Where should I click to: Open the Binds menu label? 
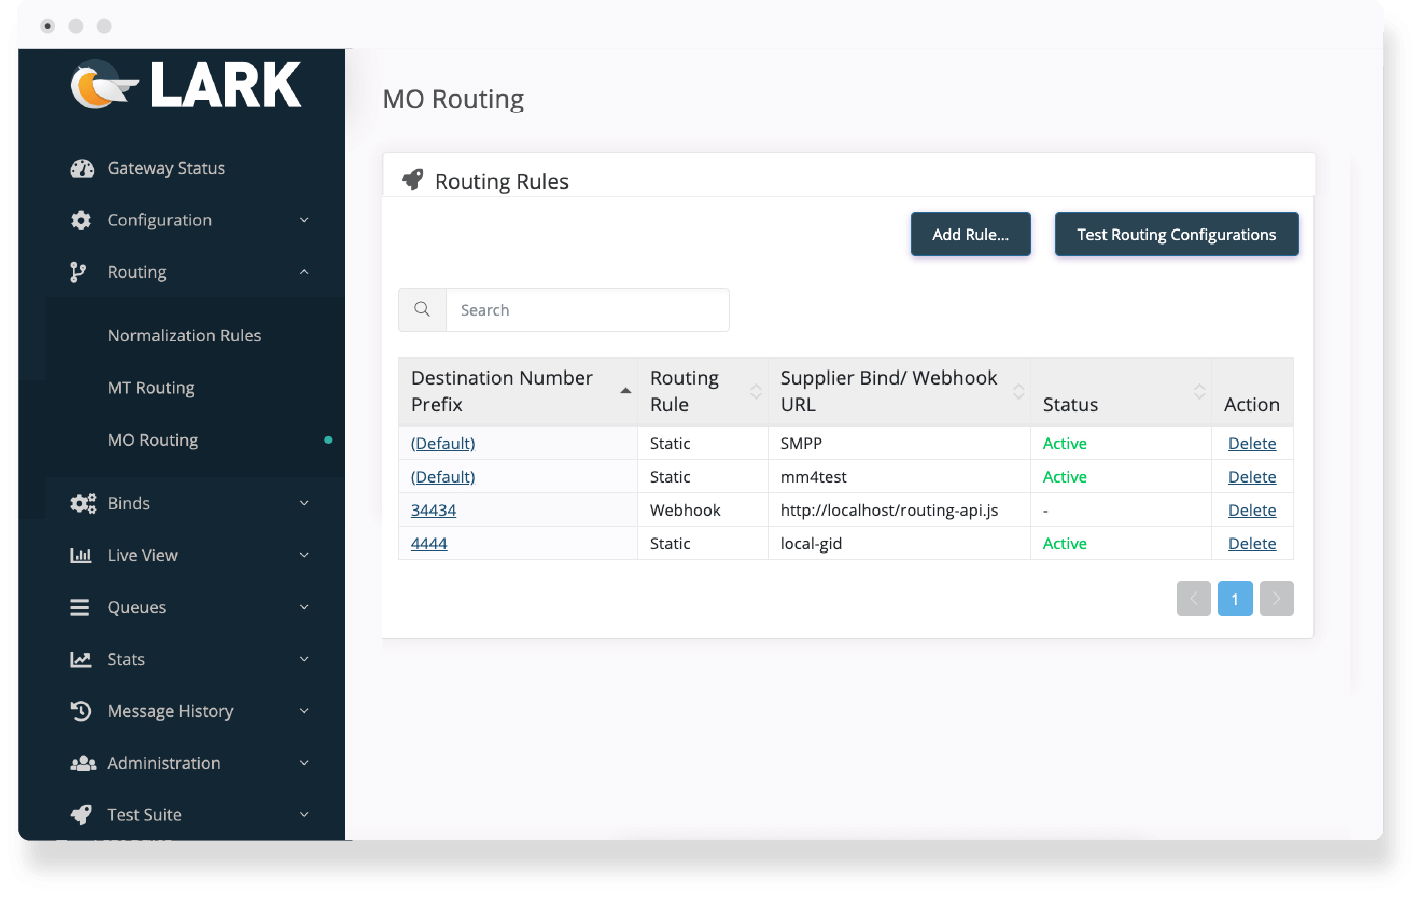point(129,503)
